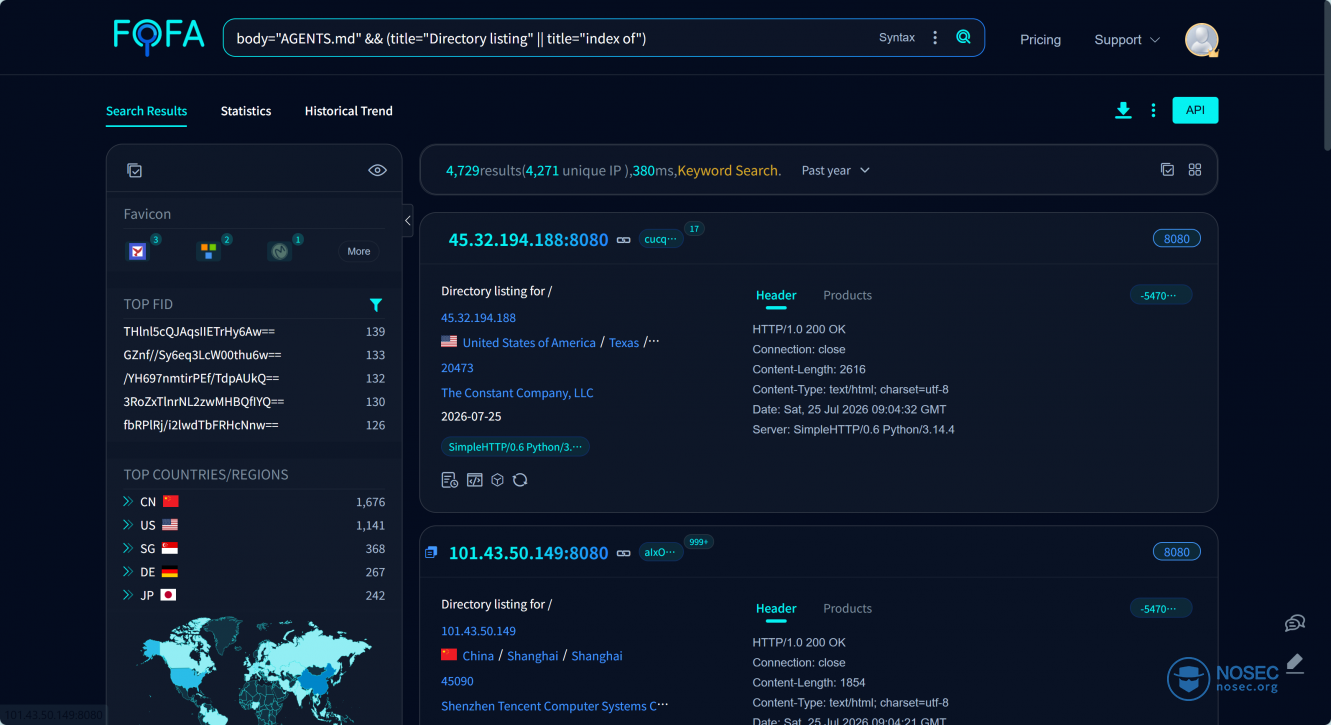
Task: Filter by the green round favicon
Action: tap(279, 251)
